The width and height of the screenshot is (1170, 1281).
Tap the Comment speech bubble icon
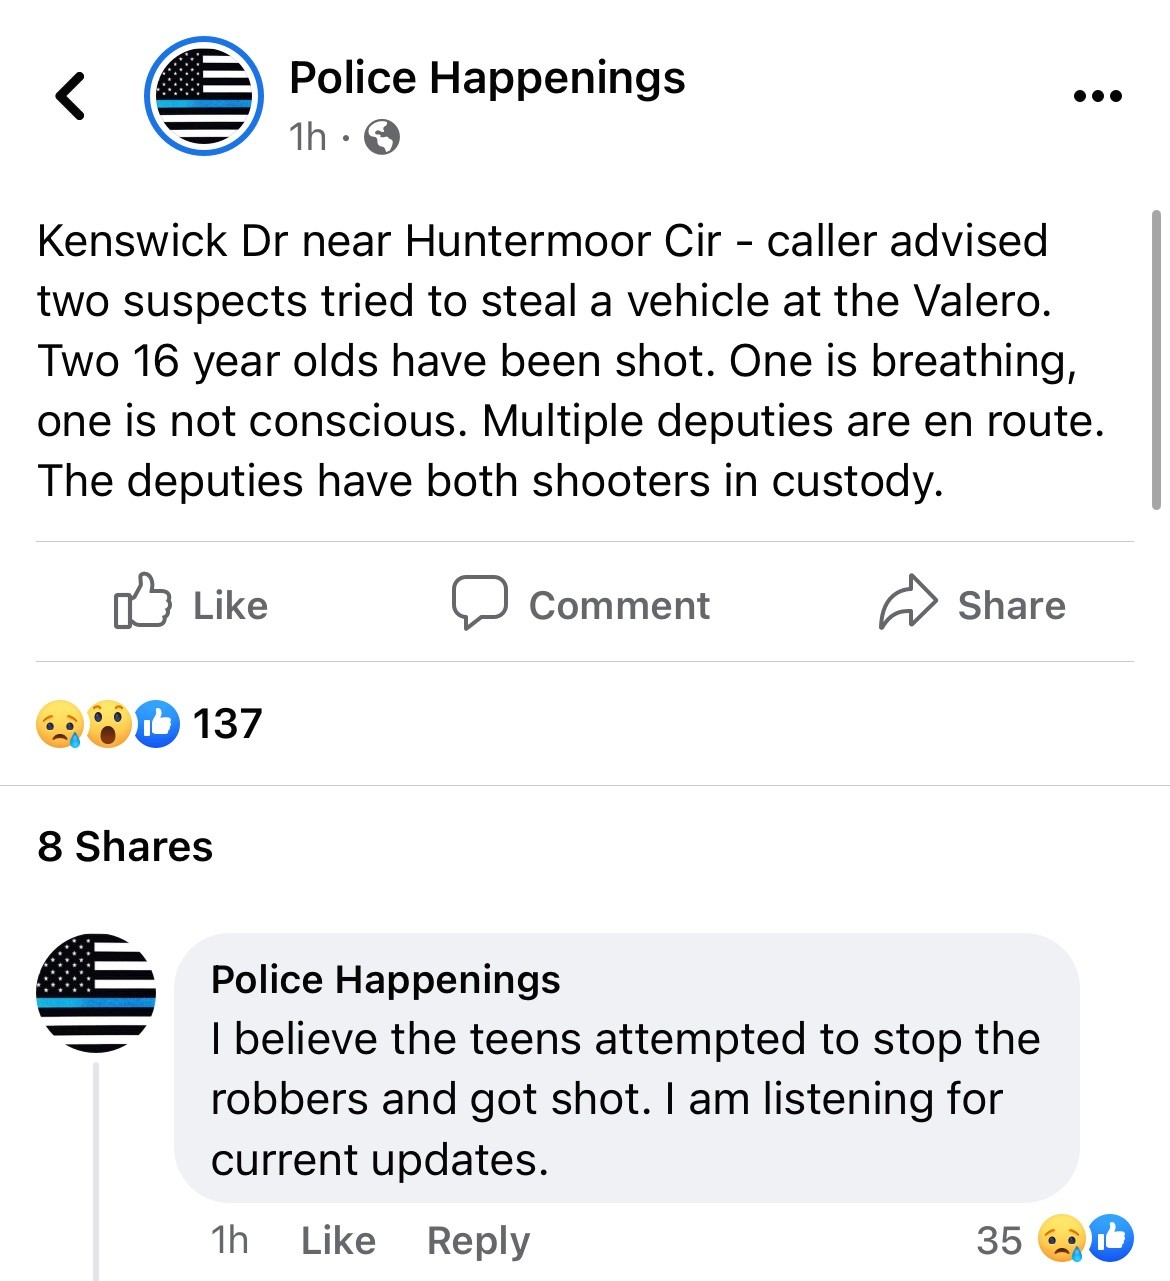(x=479, y=601)
